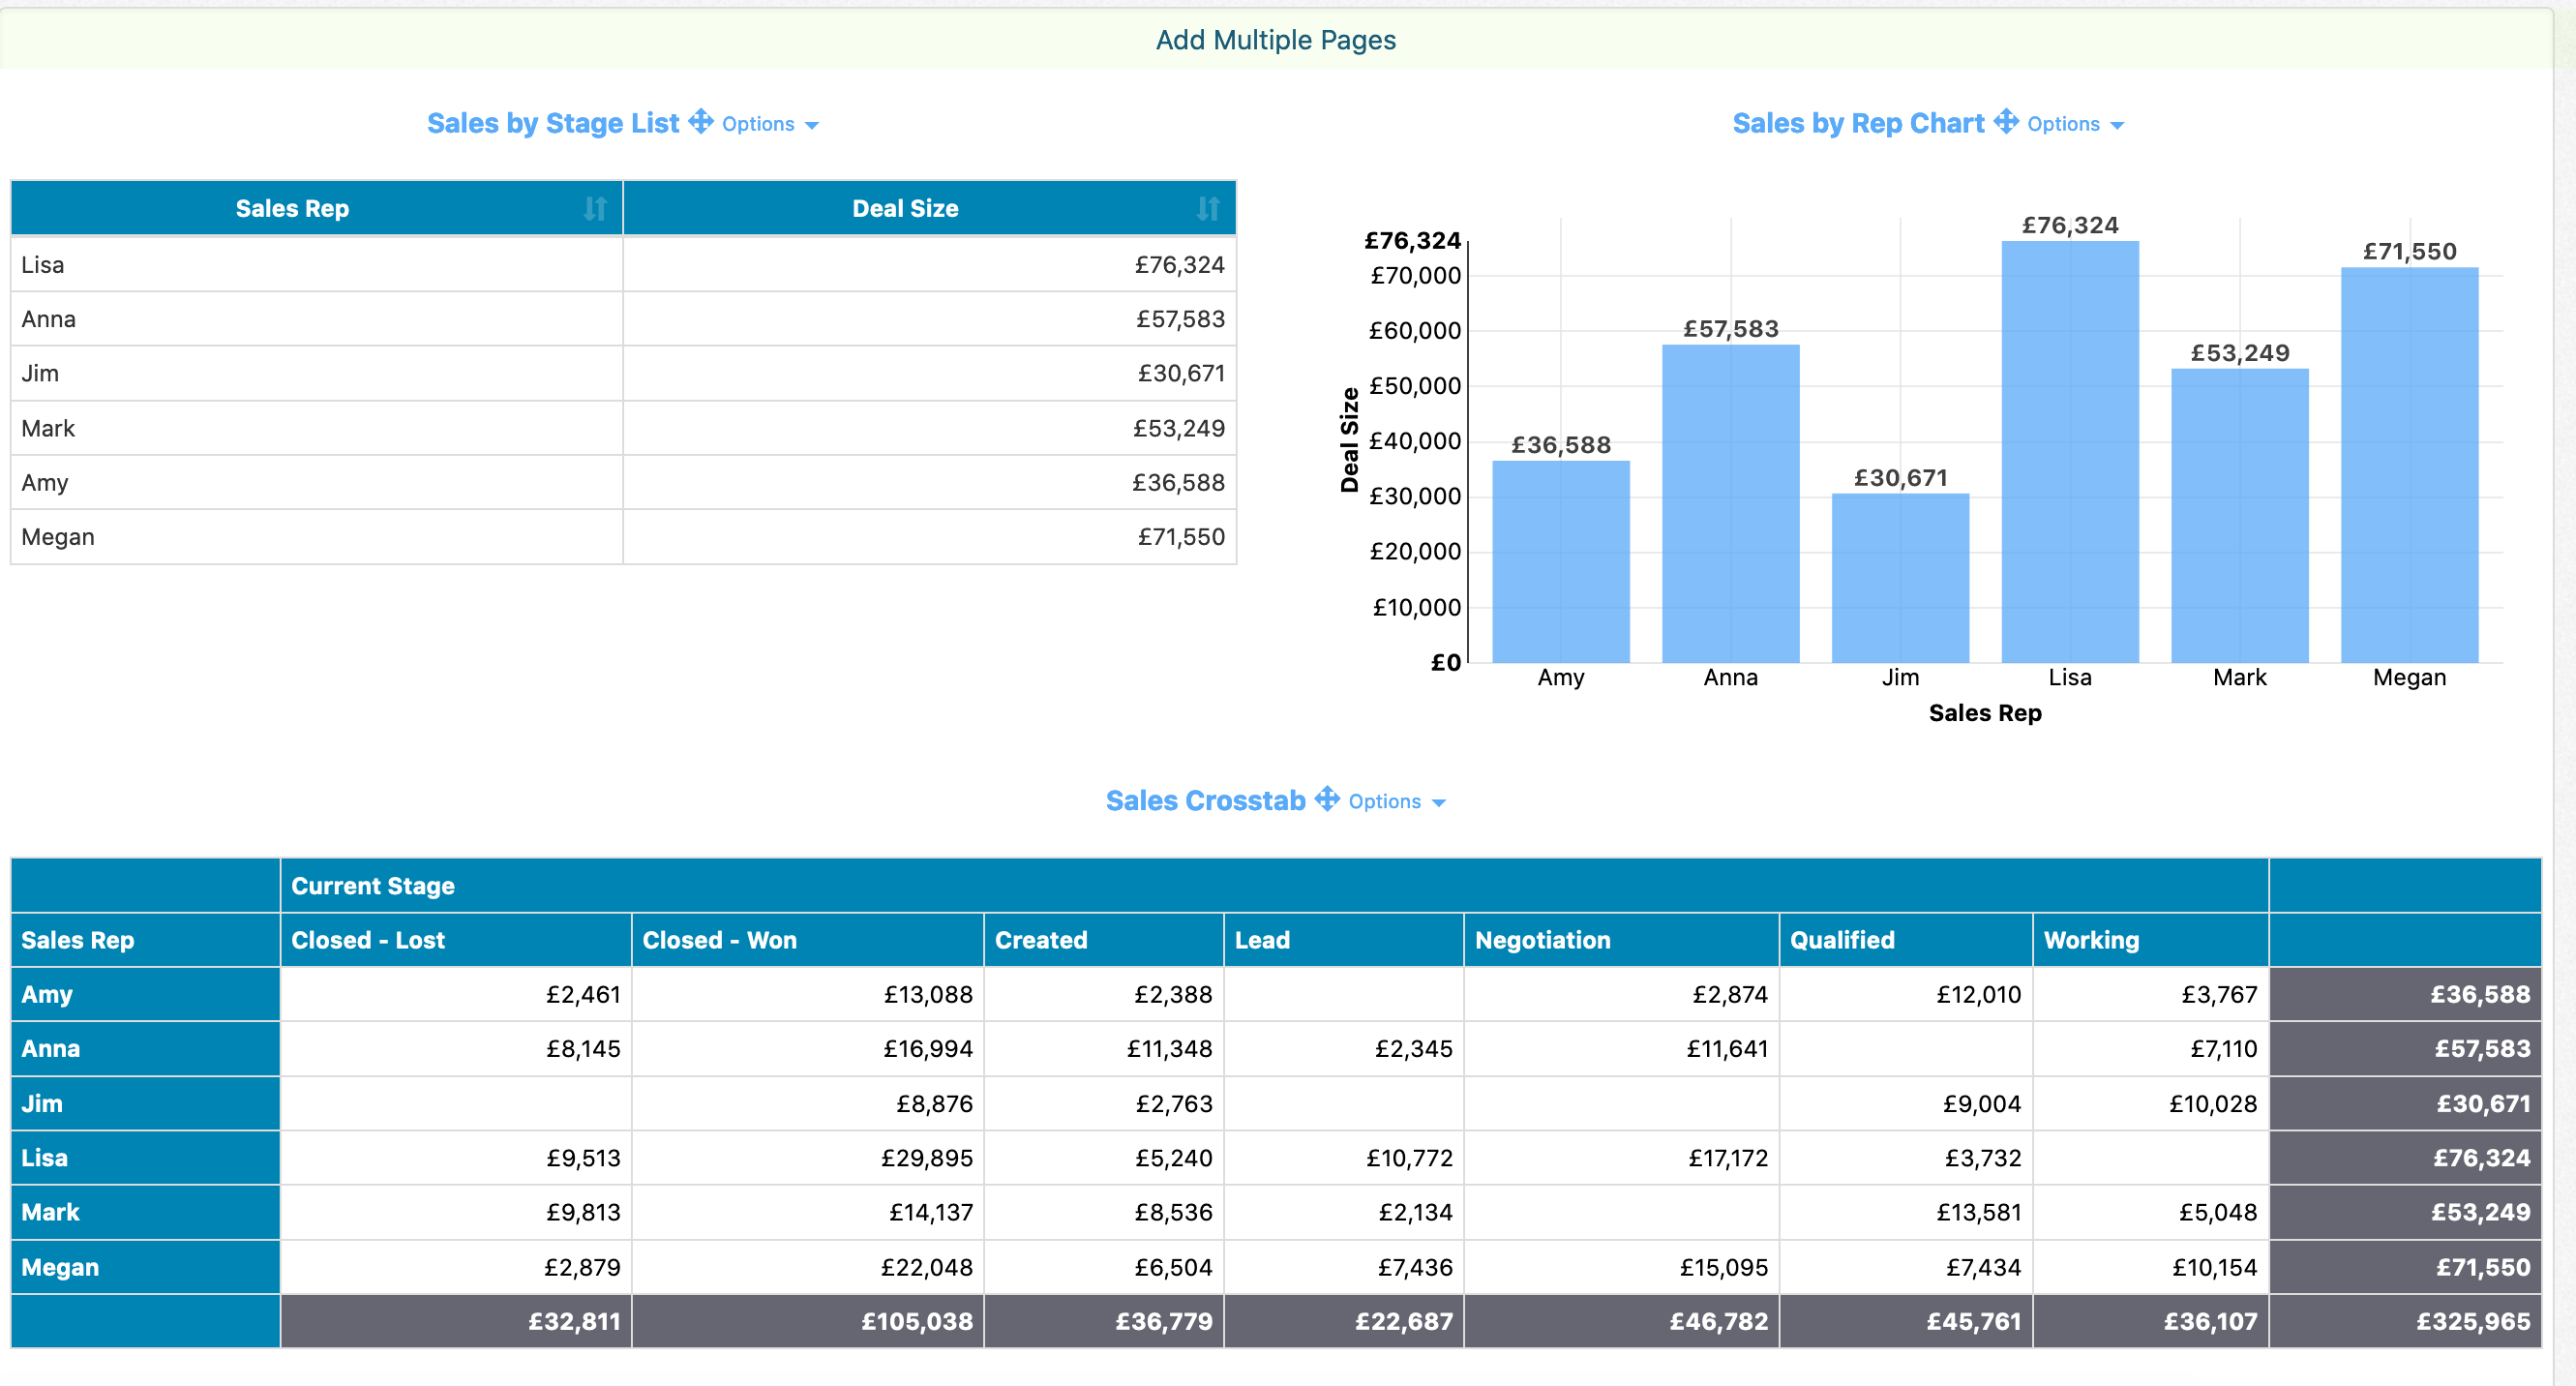Image resolution: width=2576 pixels, height=1386 pixels.
Task: Open the Options dropdown for Sales by Stage List
Action: pyautogui.click(x=769, y=123)
